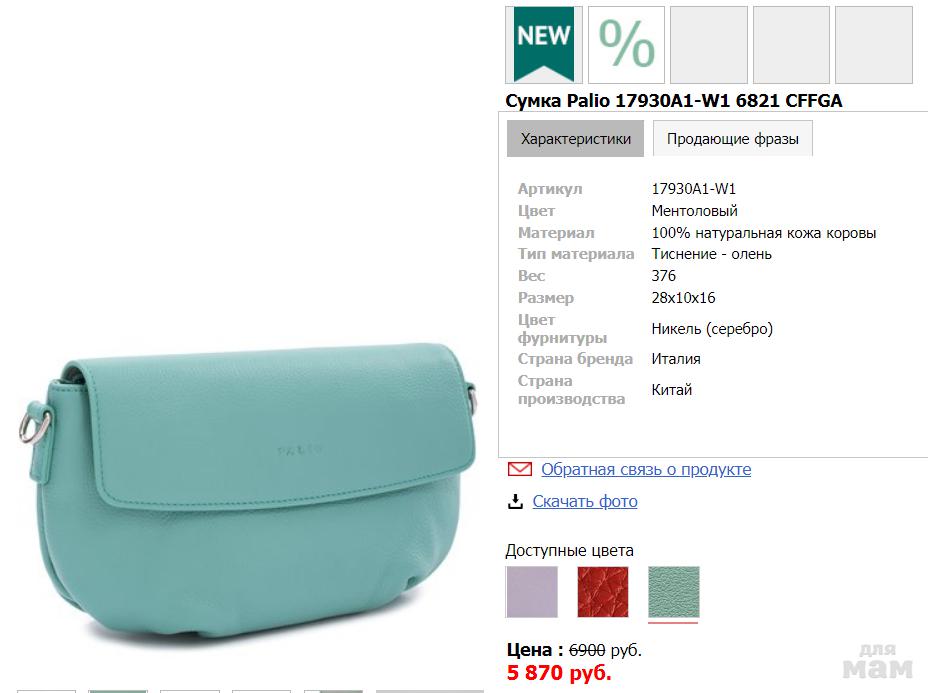This screenshot has height=693, width=928.
Task: Click the NEW ribbon badge icon
Action: pos(544,44)
